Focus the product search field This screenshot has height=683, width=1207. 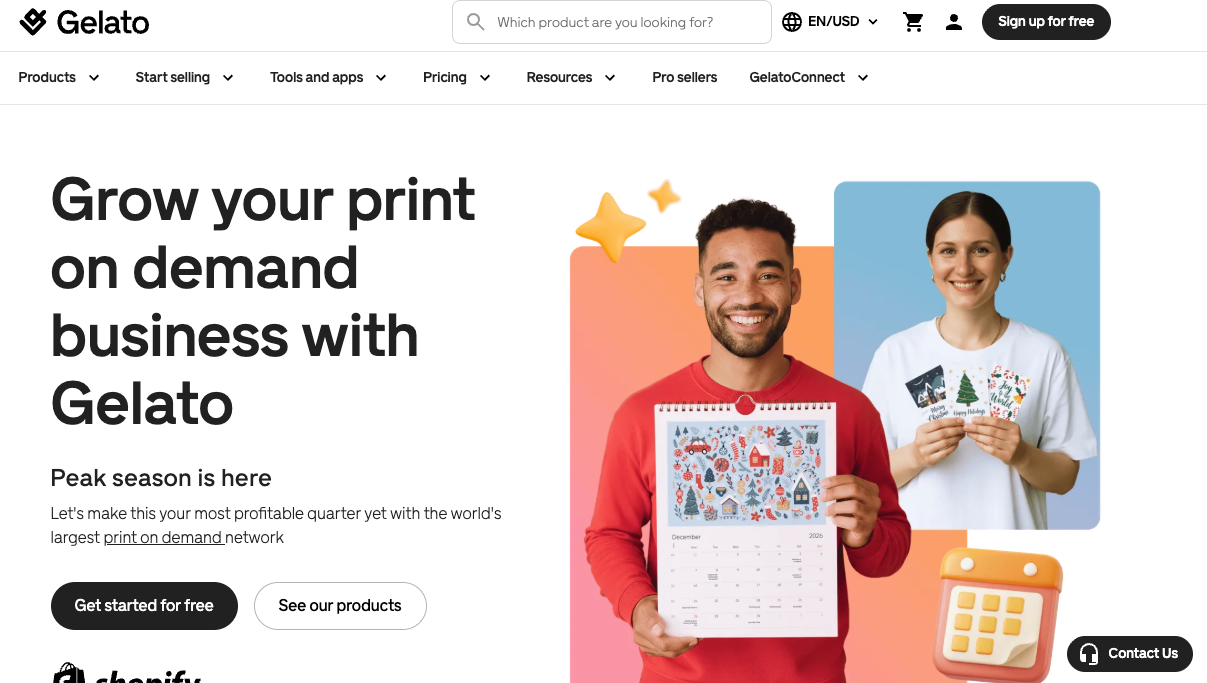[x=612, y=22]
